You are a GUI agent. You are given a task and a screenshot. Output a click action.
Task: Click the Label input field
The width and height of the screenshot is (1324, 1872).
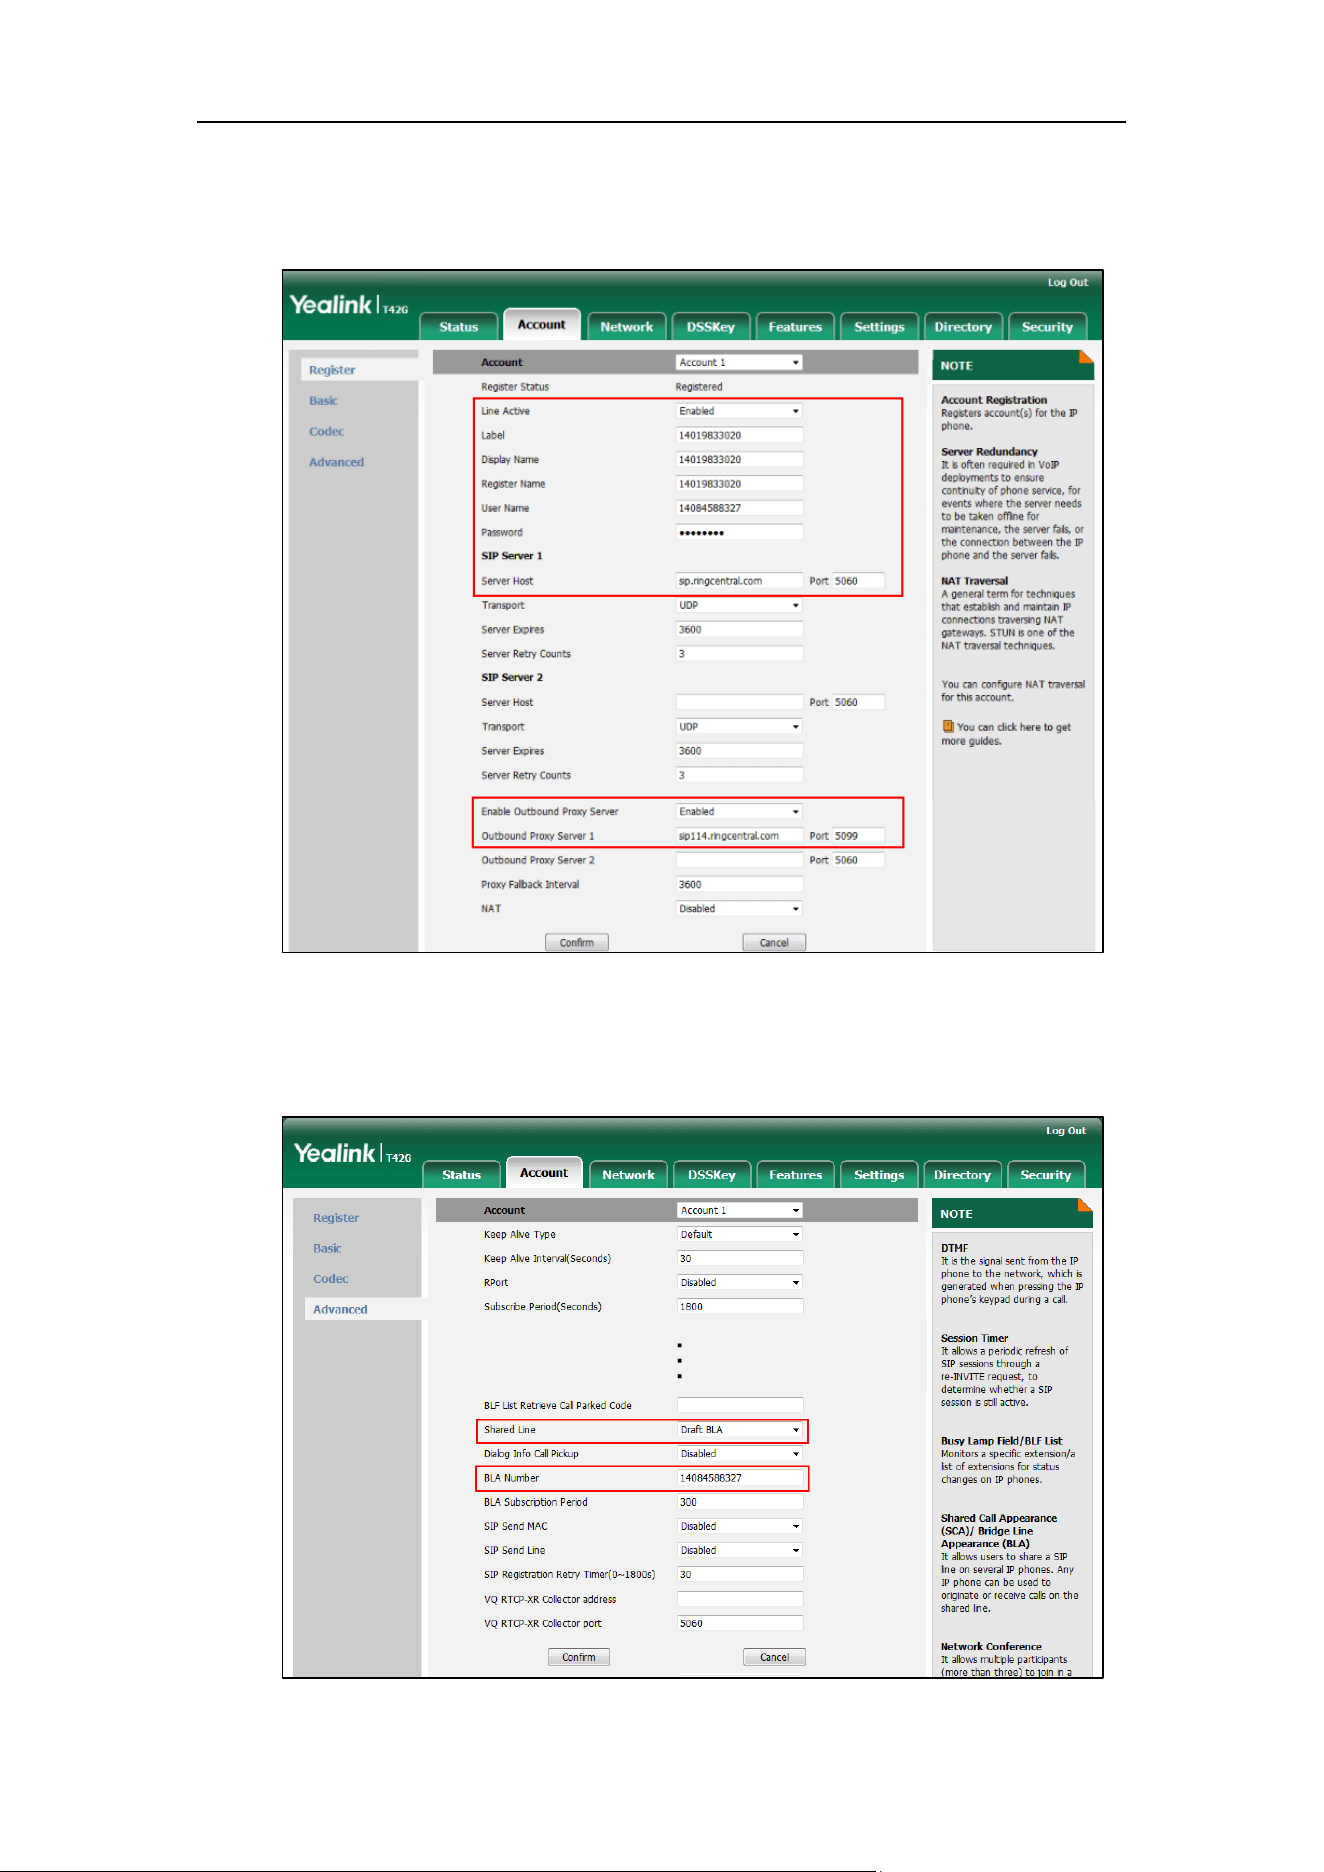coord(739,436)
